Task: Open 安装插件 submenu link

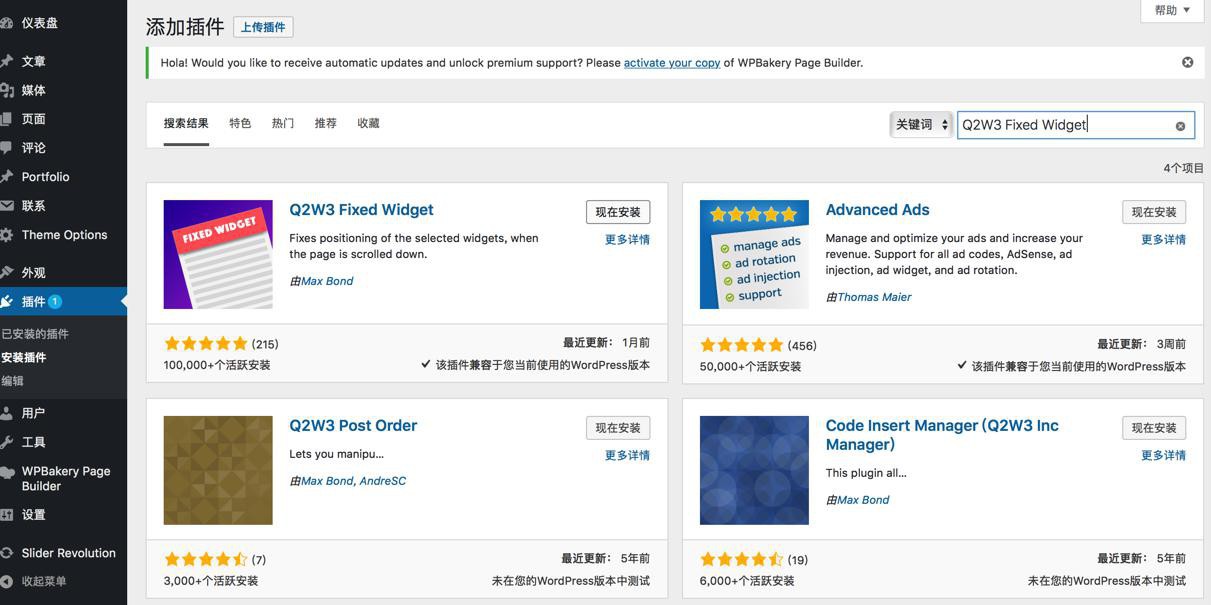Action: [24, 357]
